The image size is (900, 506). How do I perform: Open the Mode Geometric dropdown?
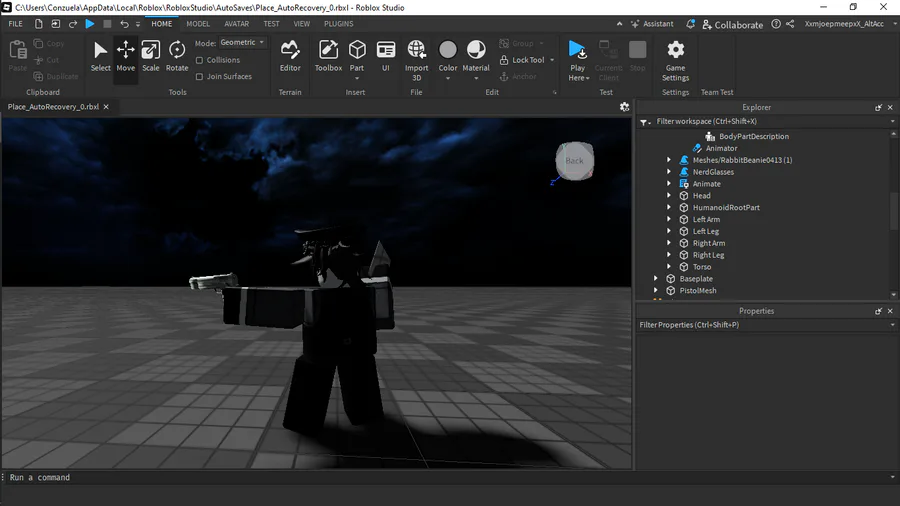(x=243, y=42)
